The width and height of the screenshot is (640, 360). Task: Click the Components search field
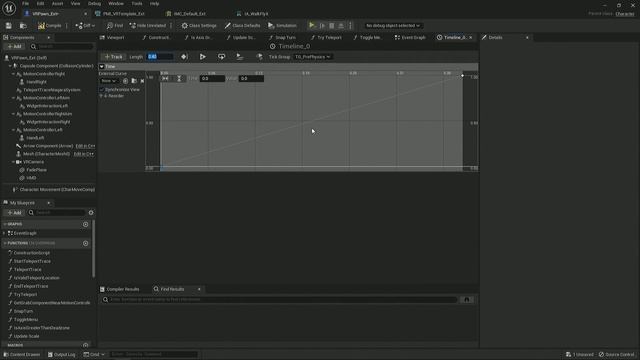62,47
